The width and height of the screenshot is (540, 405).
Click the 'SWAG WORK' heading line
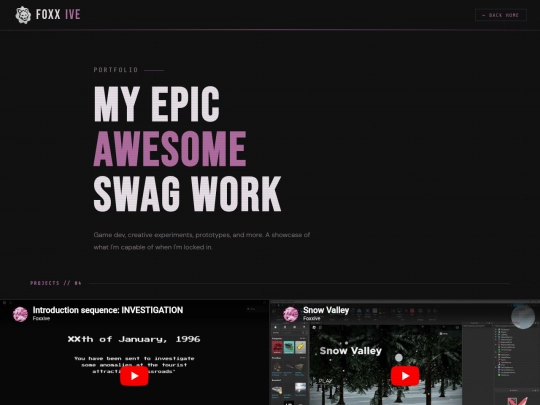[187, 194]
